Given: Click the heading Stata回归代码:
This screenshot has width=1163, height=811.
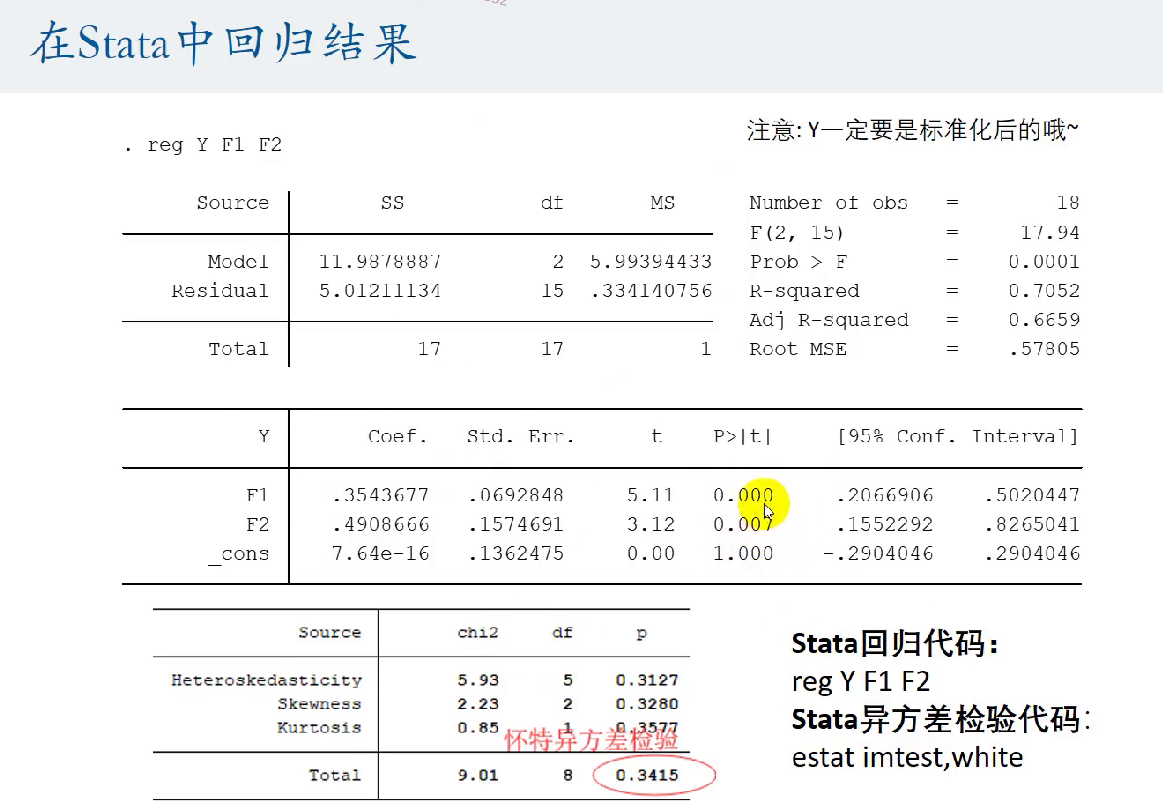Looking at the screenshot, I should click(x=895, y=644).
